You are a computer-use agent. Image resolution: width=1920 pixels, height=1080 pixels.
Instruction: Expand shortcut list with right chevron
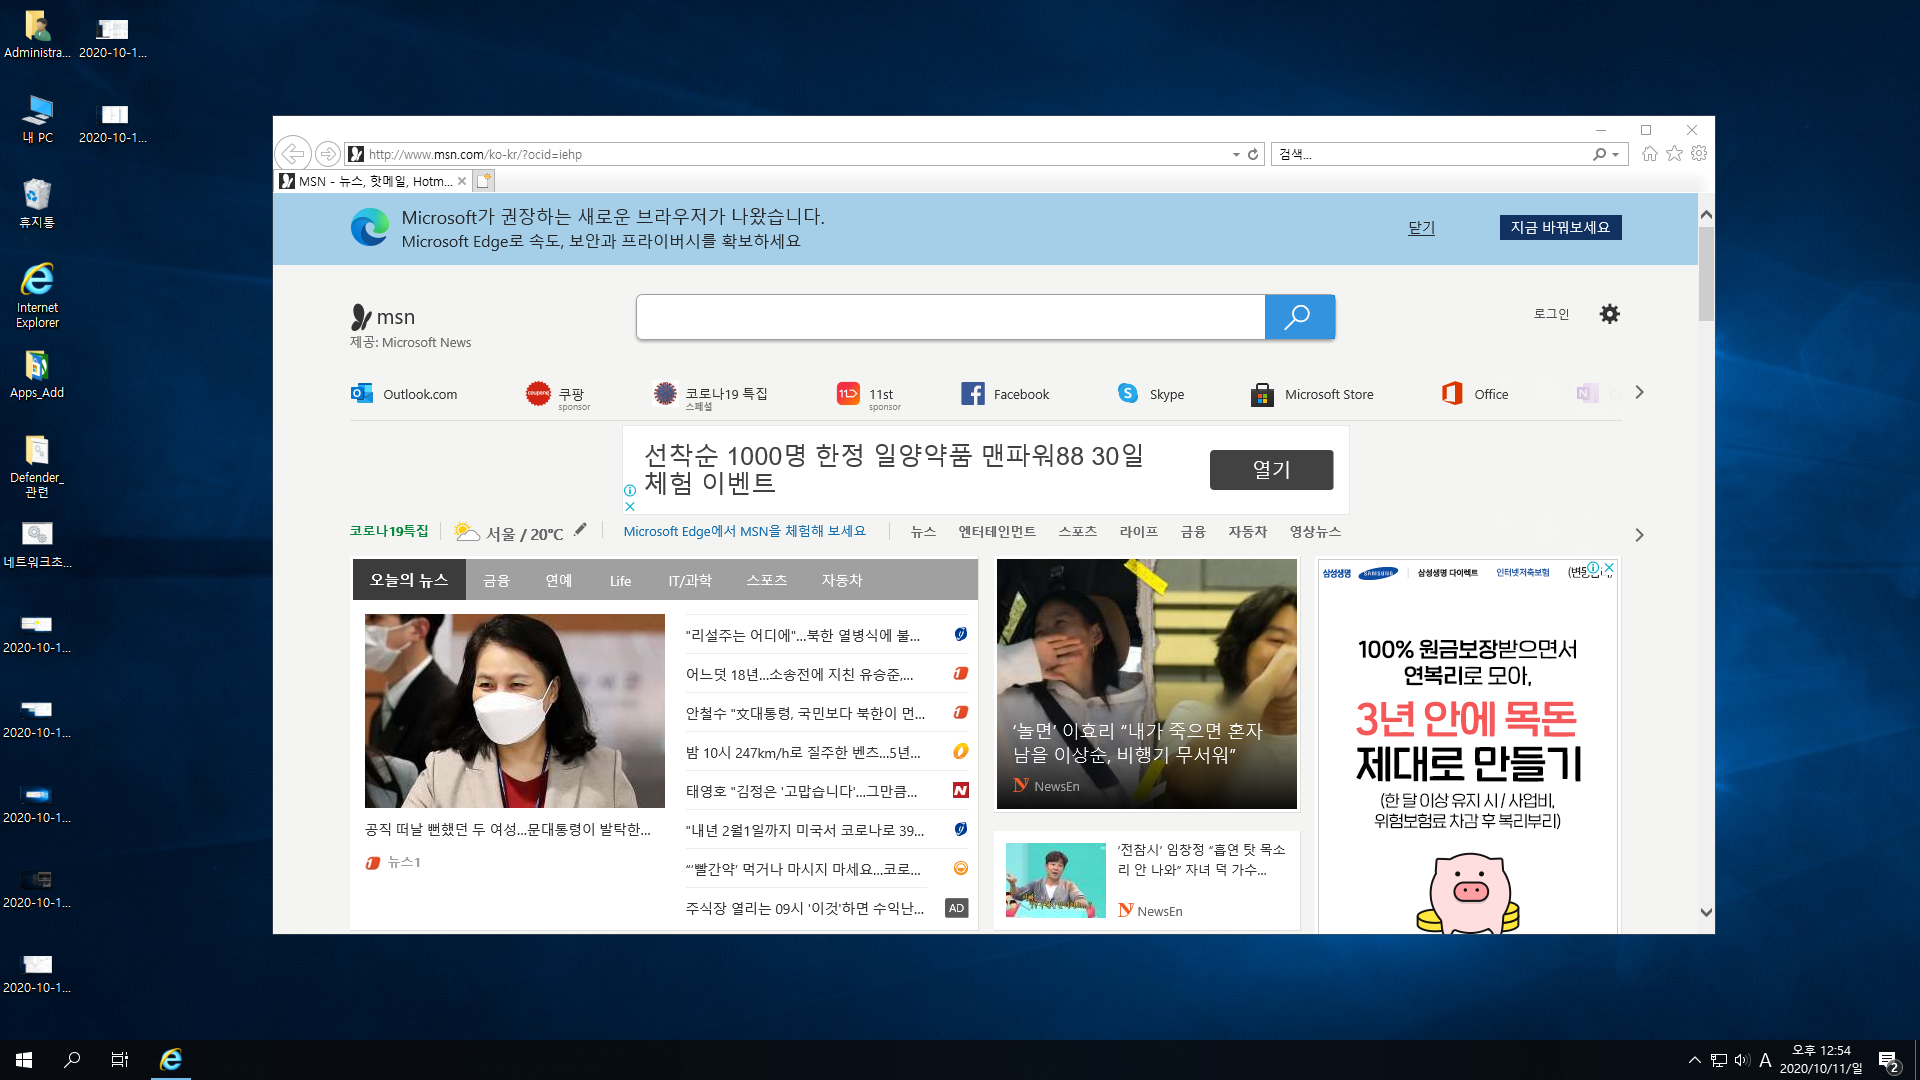pyautogui.click(x=1639, y=393)
